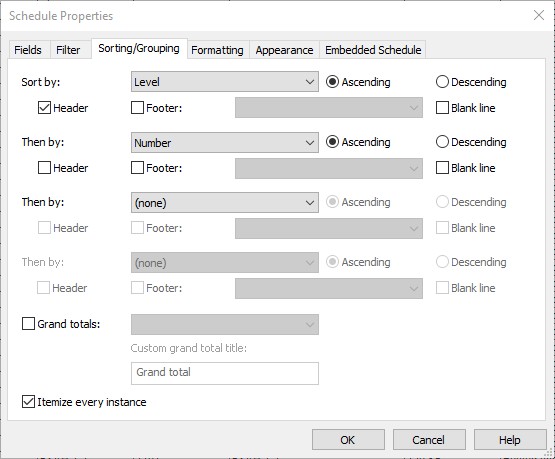Viewport: 555px width, 459px height.
Task: Uncheck Itemize every instance
Action: coord(28,402)
